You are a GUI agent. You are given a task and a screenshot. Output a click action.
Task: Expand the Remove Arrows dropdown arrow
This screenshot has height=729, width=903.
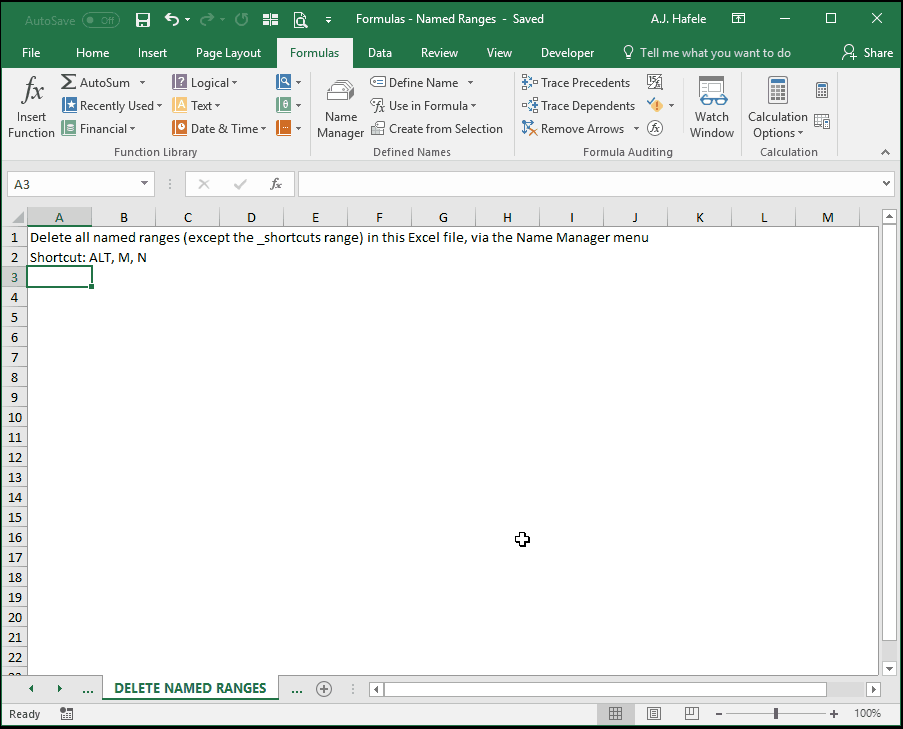click(x=636, y=128)
